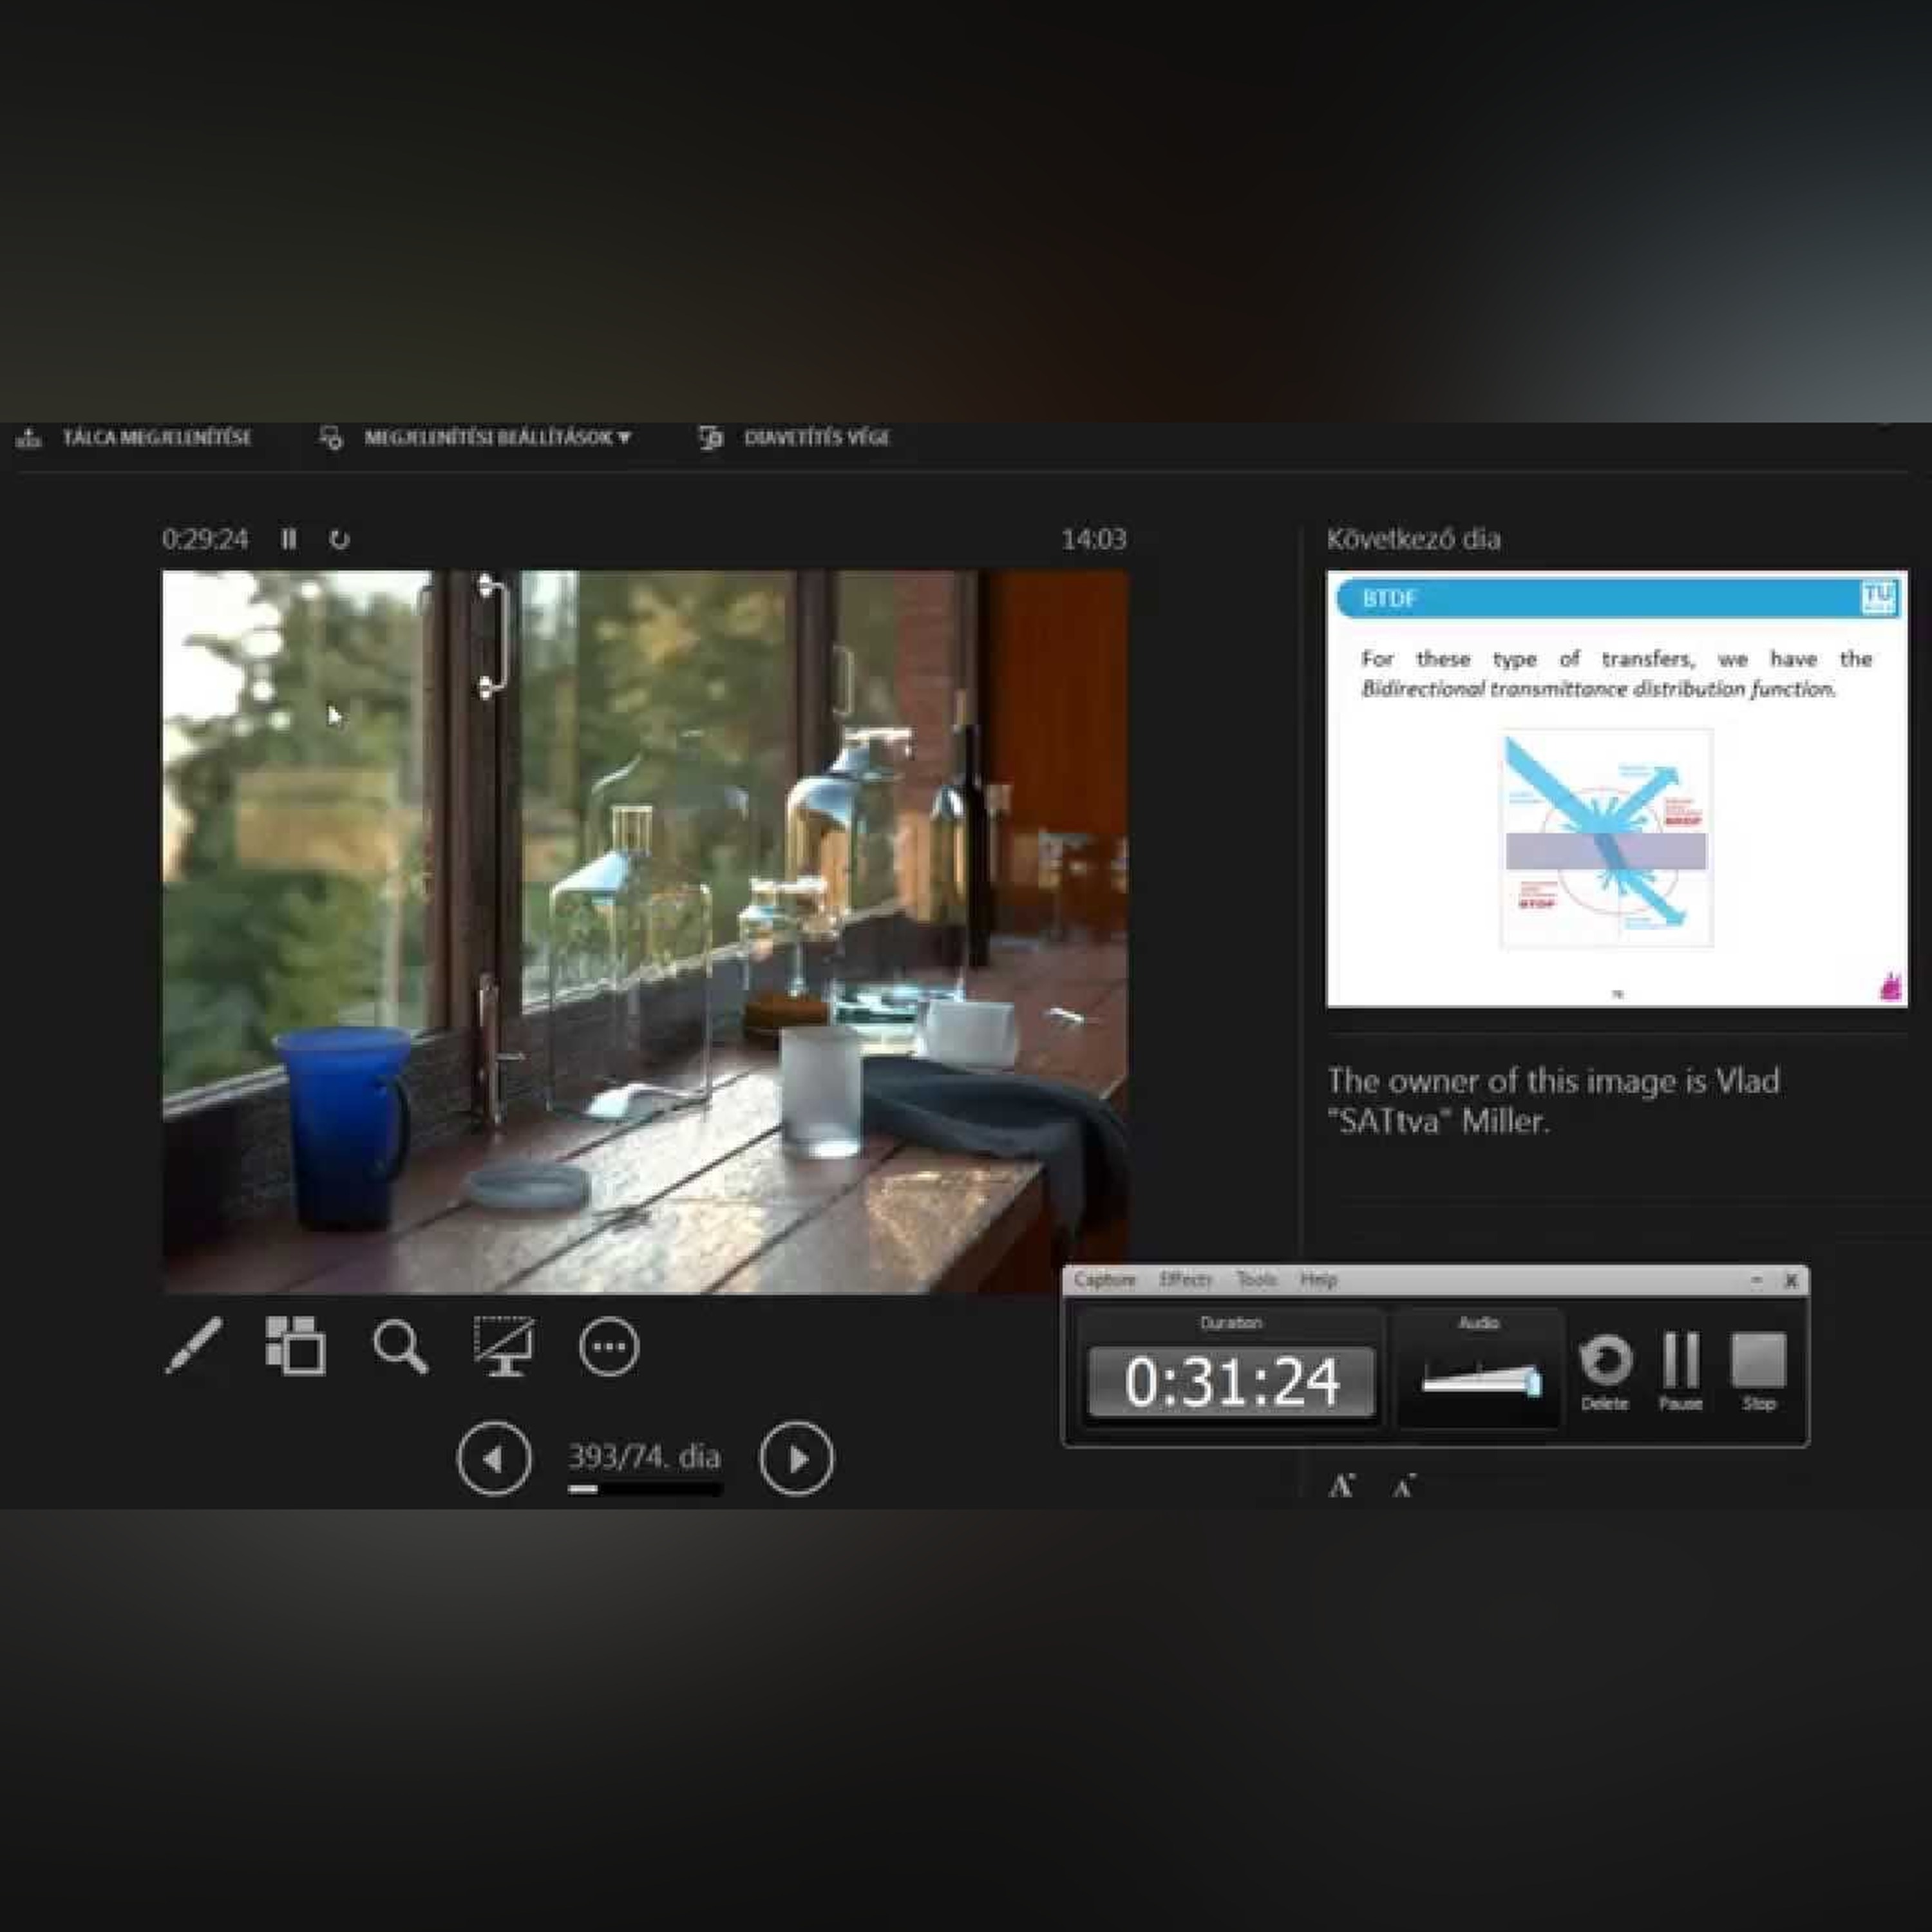Click the next slide BTDF thumbnail
This screenshot has height=1932, width=1932.
point(1616,788)
